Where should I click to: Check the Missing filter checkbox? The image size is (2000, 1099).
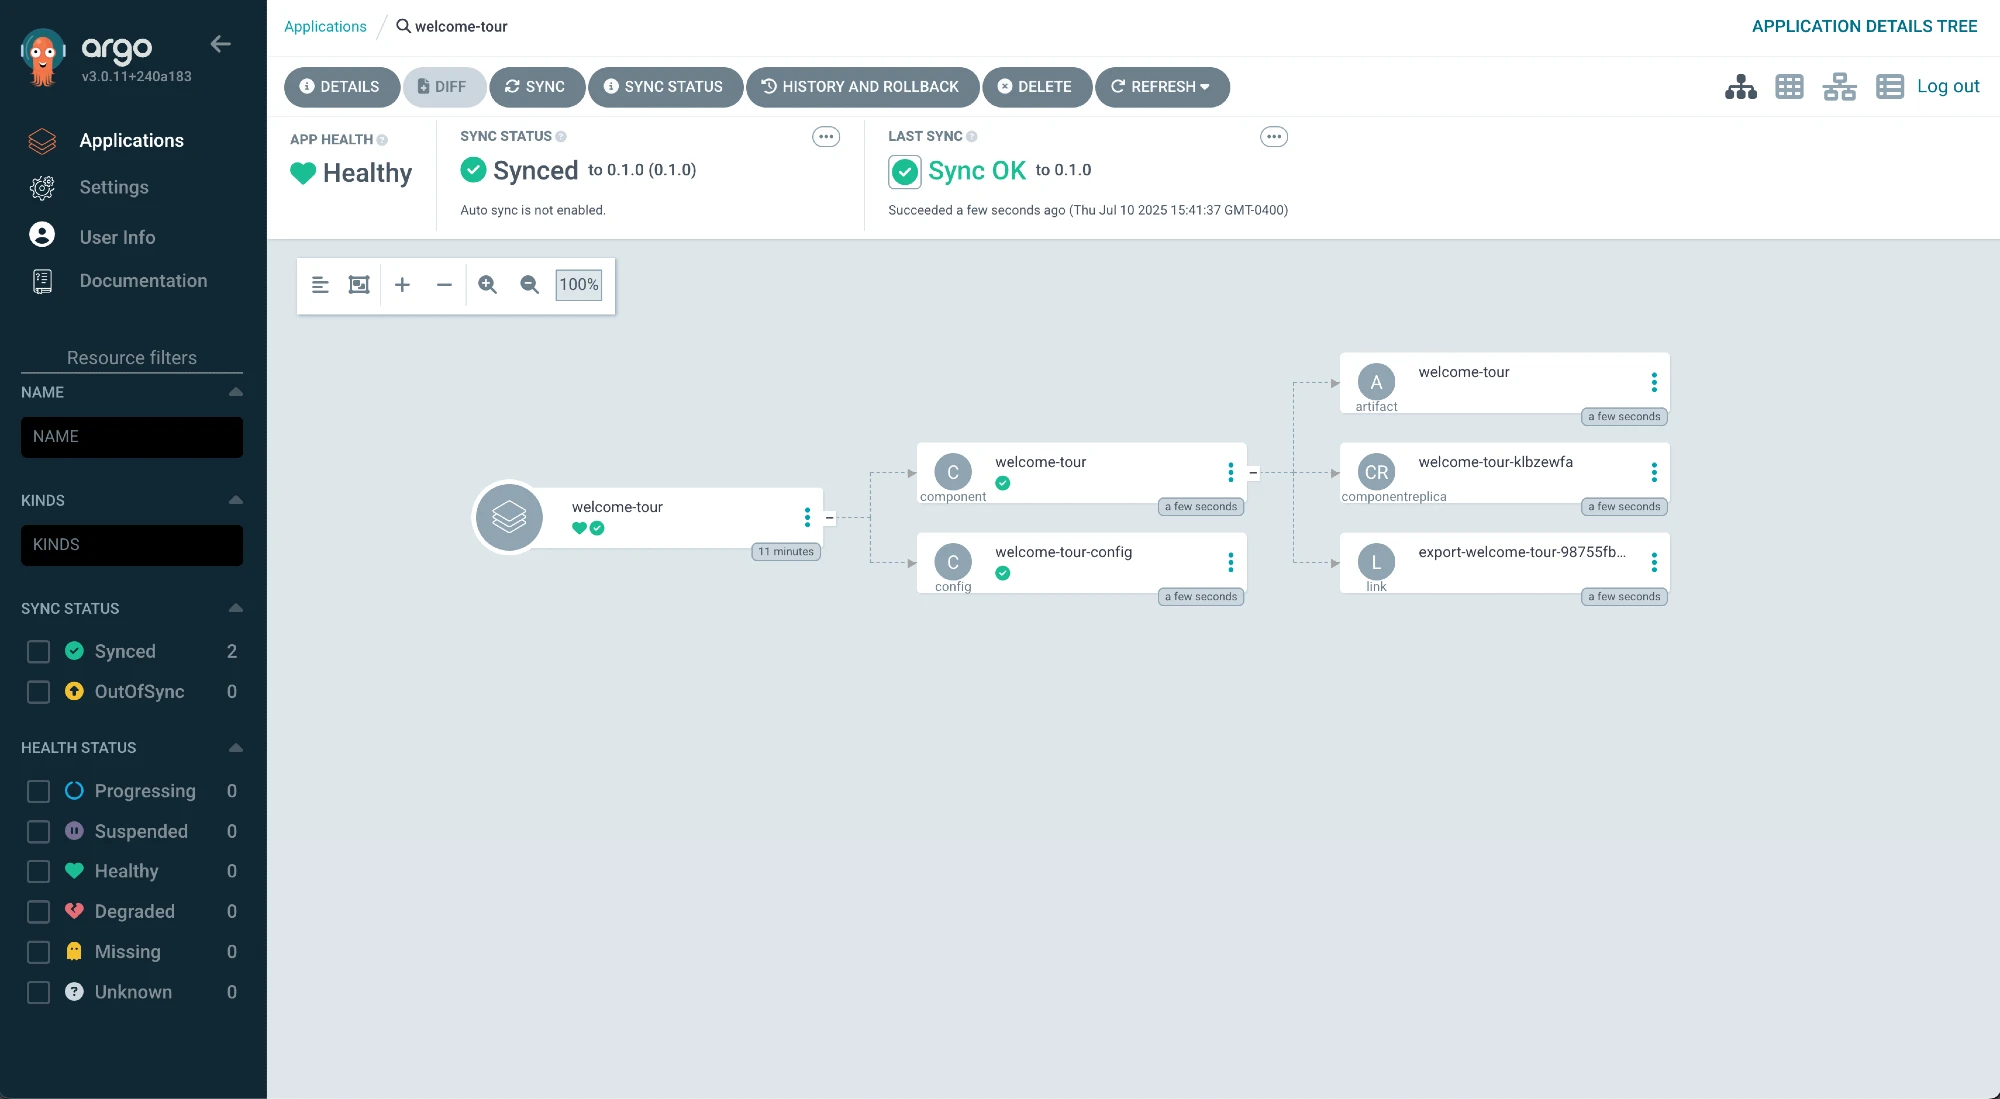(x=38, y=952)
